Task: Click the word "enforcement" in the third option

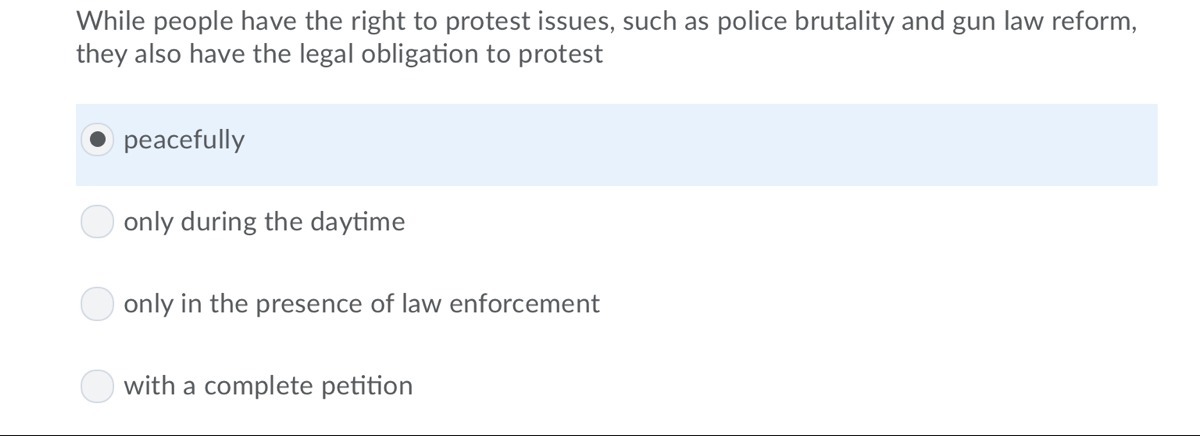Action: [524, 304]
